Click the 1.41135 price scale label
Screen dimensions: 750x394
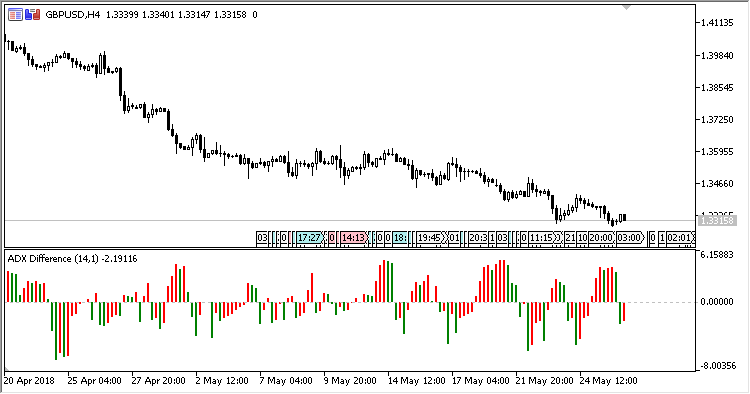tap(717, 23)
